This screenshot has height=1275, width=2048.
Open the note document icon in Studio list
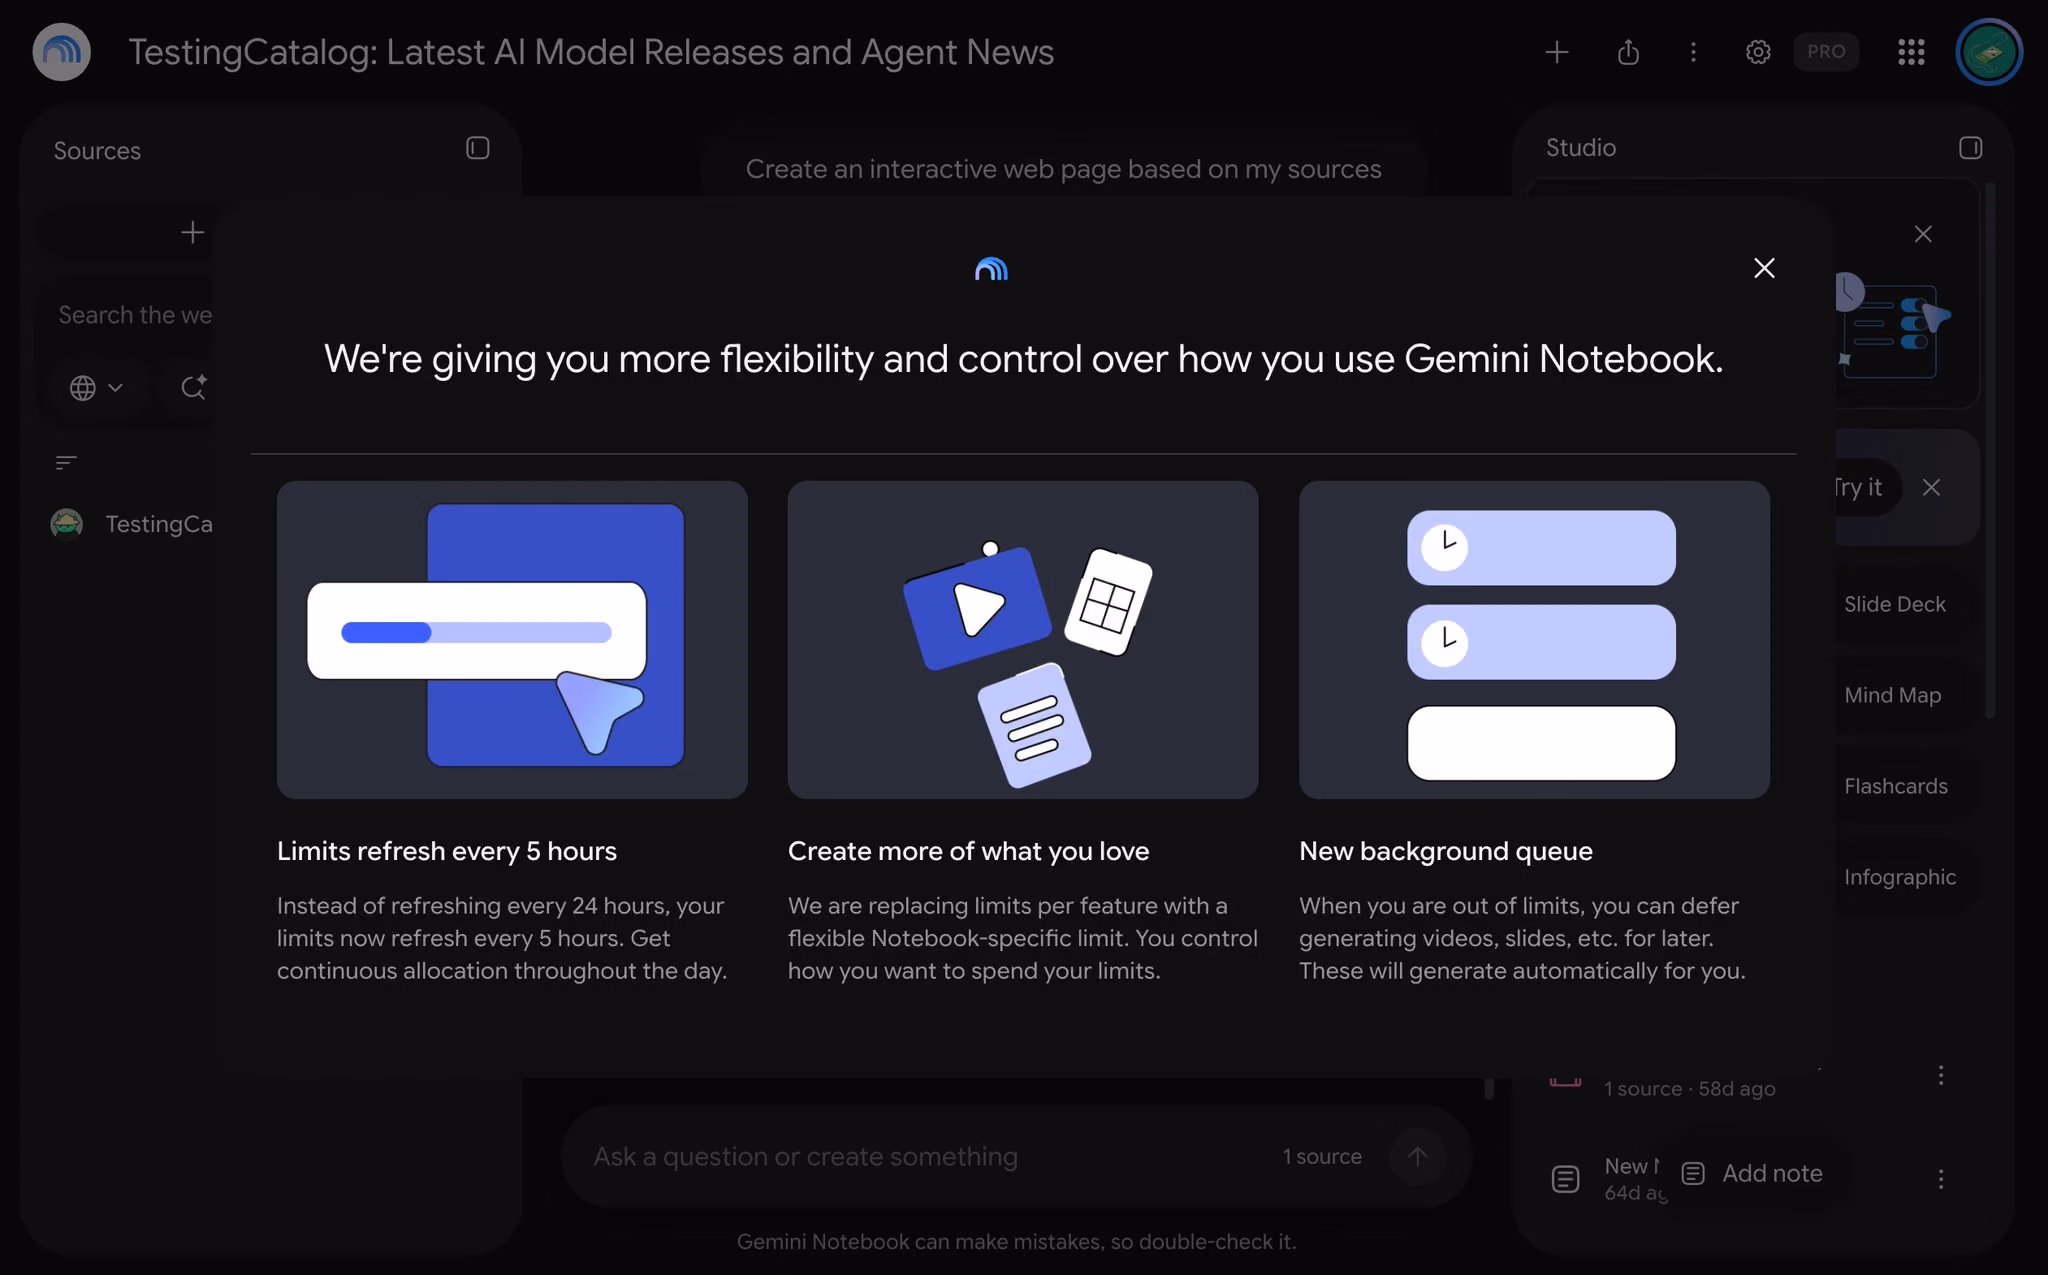pyautogui.click(x=1565, y=1179)
